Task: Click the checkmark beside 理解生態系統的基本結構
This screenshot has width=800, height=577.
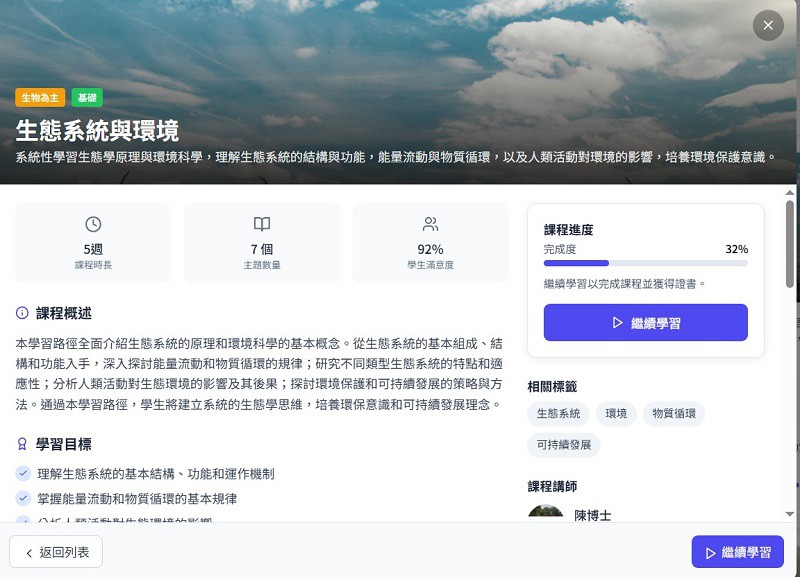Action: 23,473
